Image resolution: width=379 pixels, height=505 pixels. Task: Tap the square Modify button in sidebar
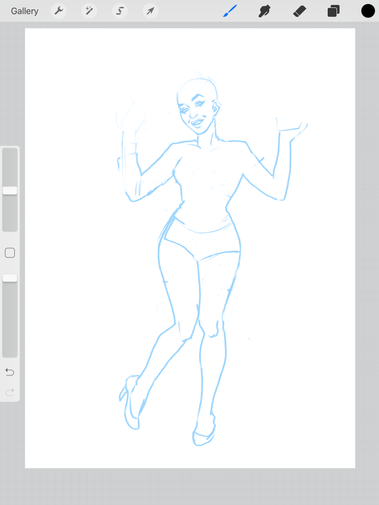[10, 253]
